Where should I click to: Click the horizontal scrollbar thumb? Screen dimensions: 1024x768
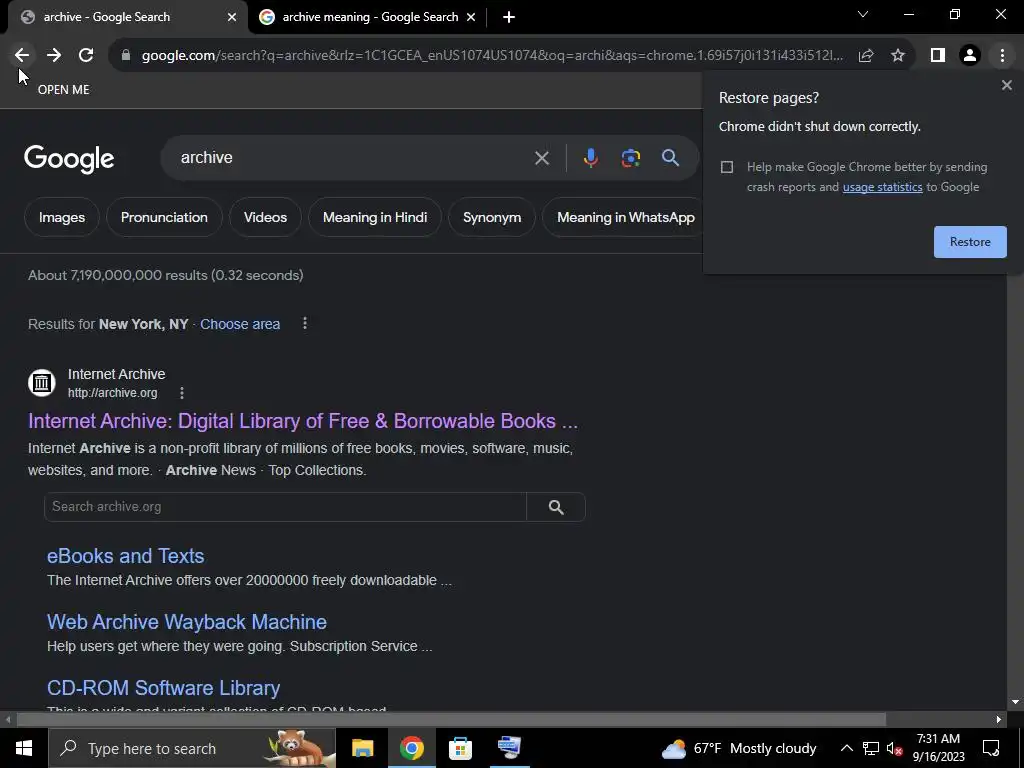click(x=451, y=720)
